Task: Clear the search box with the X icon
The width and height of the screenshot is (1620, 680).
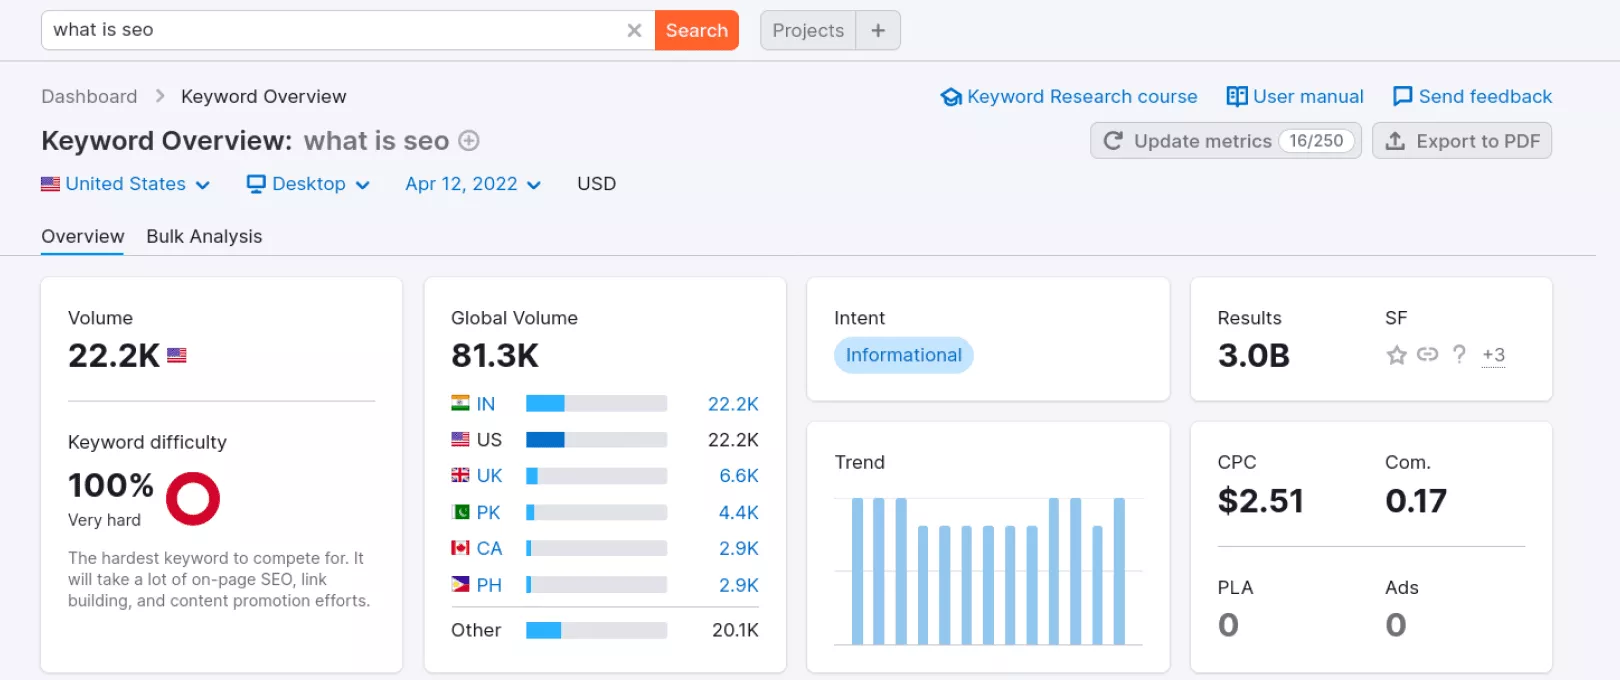Action: click(634, 31)
